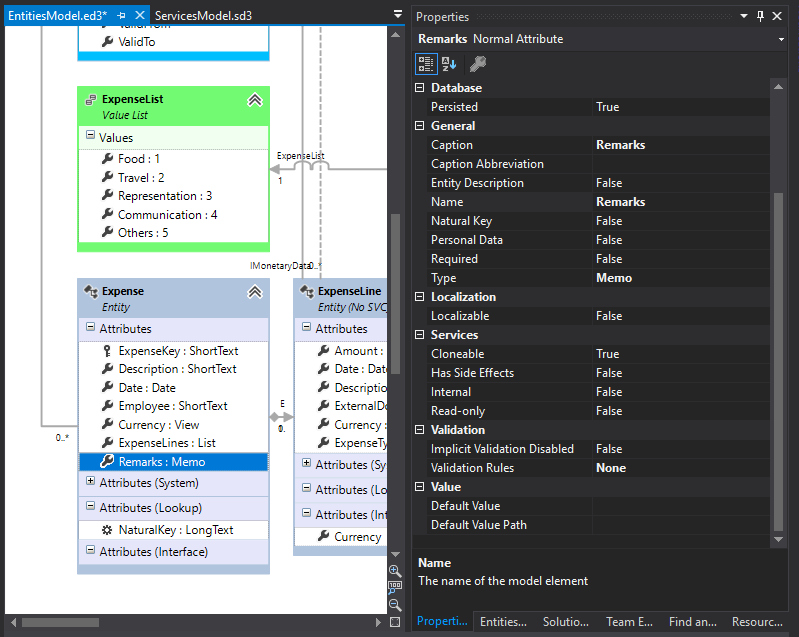Pin the EntitiesModel.ed3 tab
This screenshot has height=637, width=799.
(x=121, y=16)
